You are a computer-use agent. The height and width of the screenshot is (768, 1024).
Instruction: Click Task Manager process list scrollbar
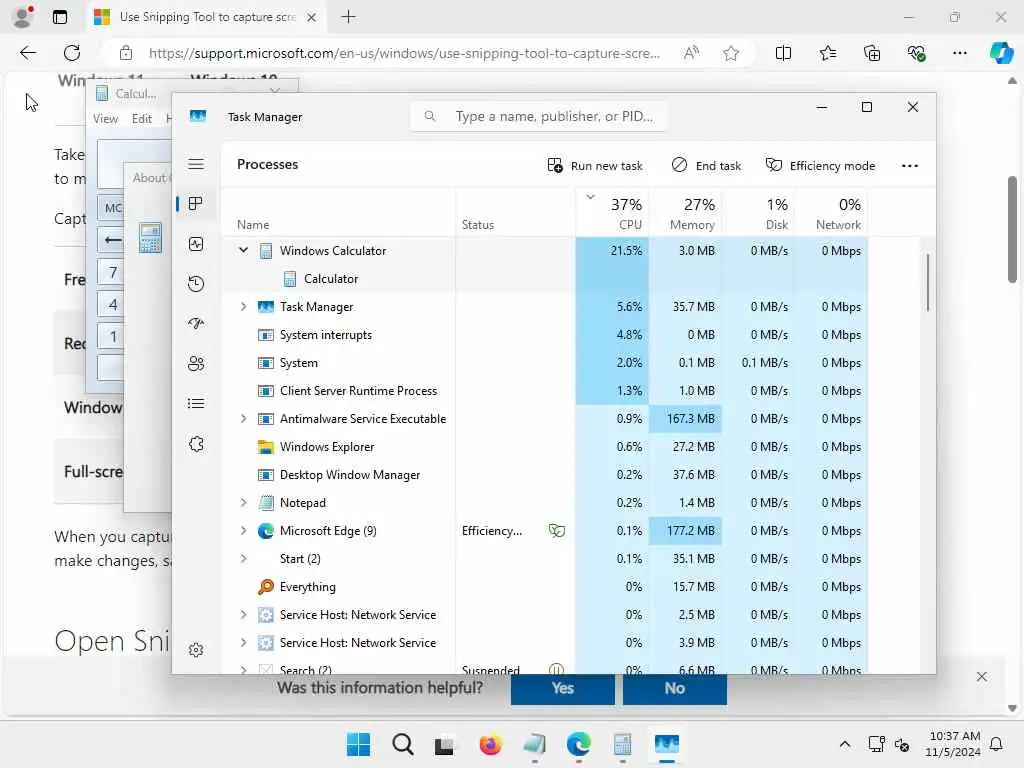[x=927, y=283]
